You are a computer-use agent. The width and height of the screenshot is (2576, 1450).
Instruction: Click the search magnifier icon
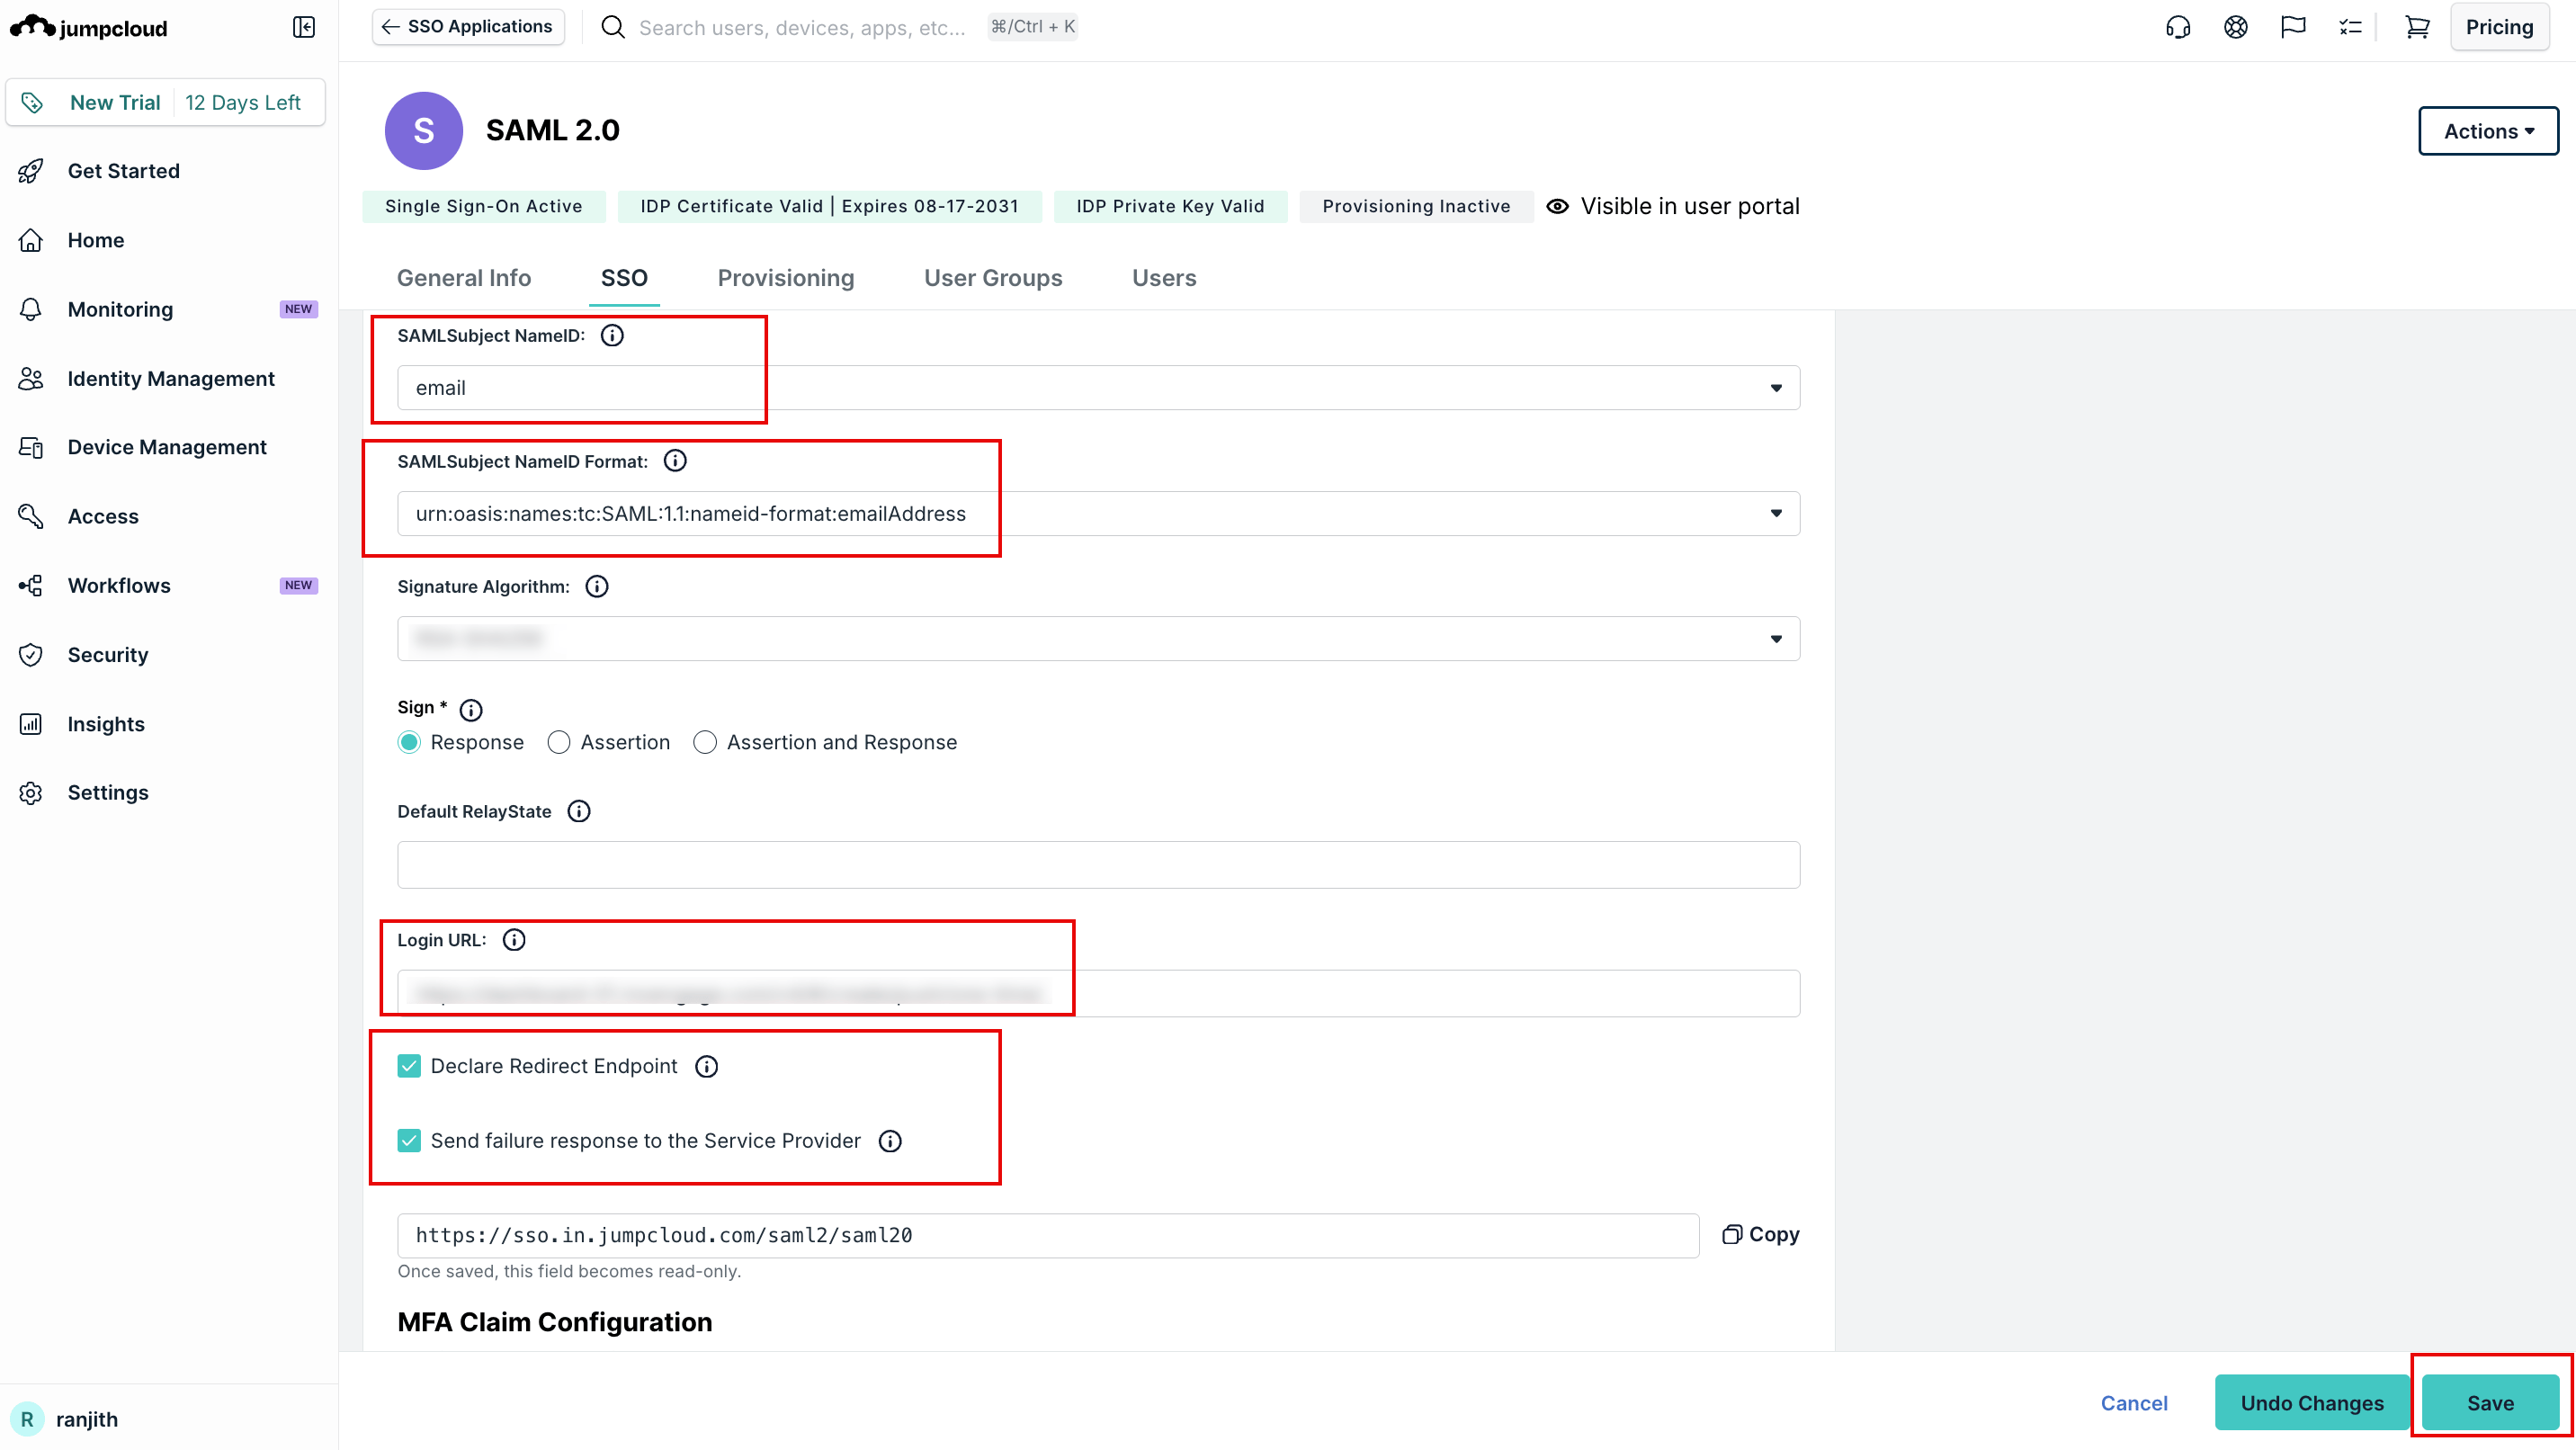pyautogui.click(x=613, y=27)
